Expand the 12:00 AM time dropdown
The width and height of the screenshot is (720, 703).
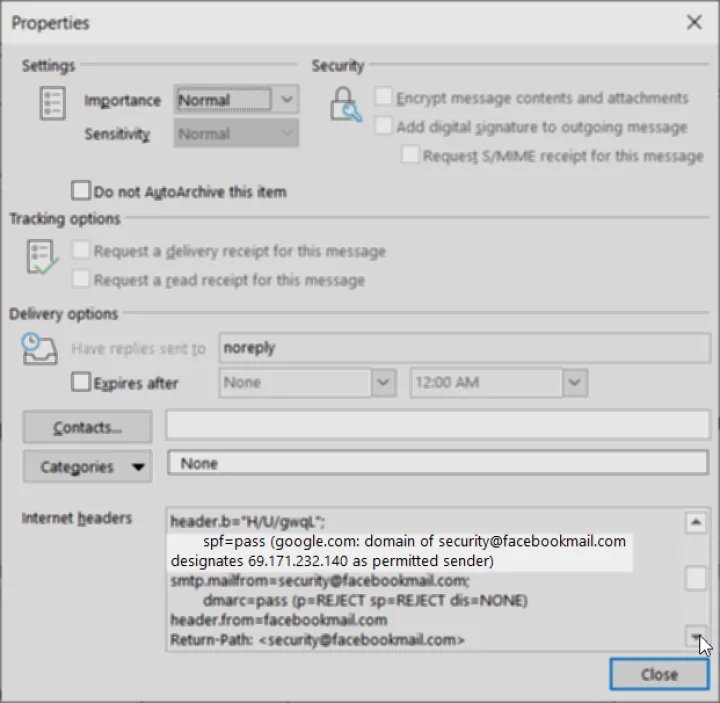pos(574,383)
